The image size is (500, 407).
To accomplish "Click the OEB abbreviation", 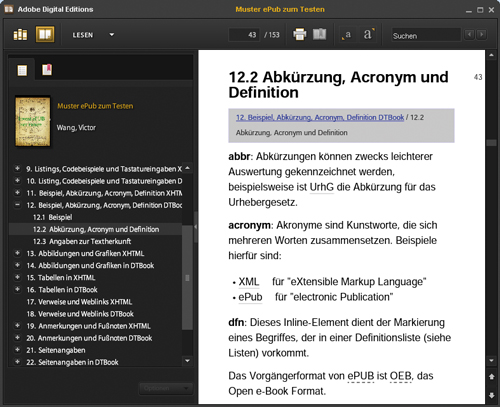I will coord(401,376).
